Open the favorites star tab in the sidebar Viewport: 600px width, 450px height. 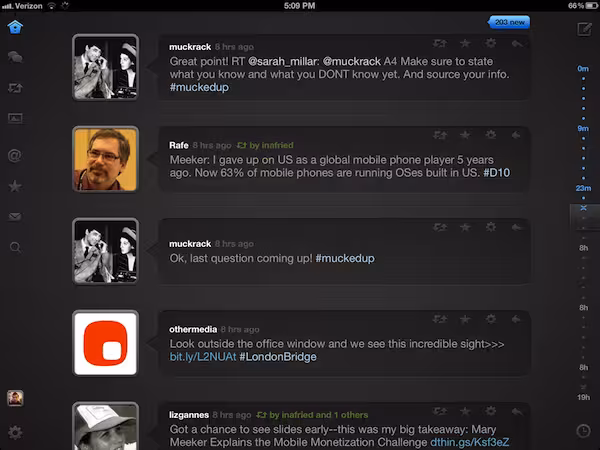(15, 186)
